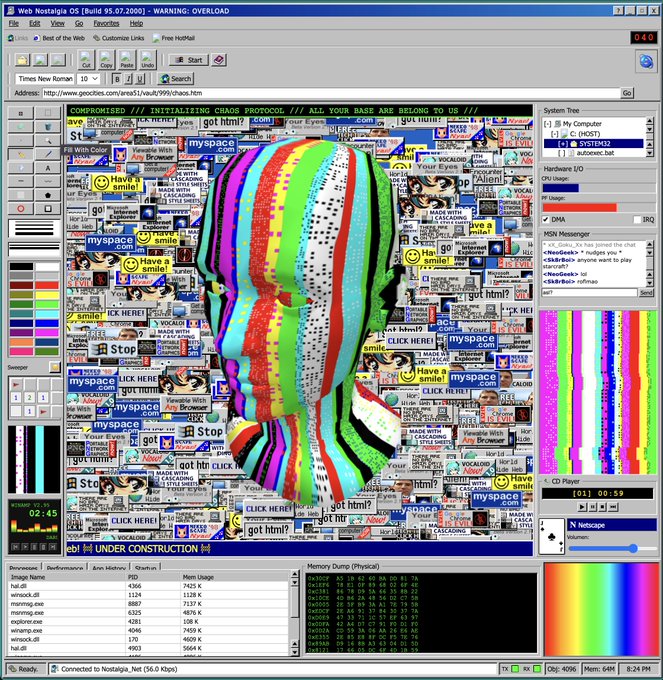The width and height of the screenshot is (663, 680).
Task: Open the Times New Roman font box
Action: [x=45, y=79]
